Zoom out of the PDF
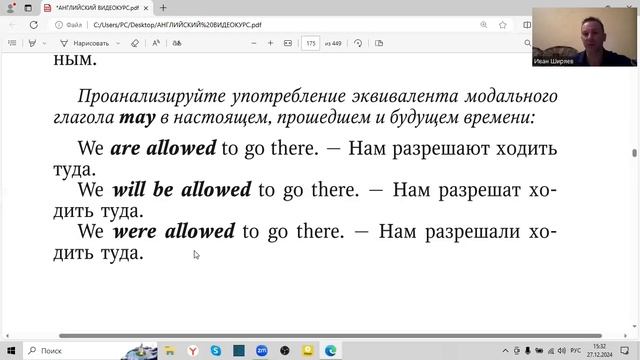The image size is (640, 360). (x=253, y=43)
